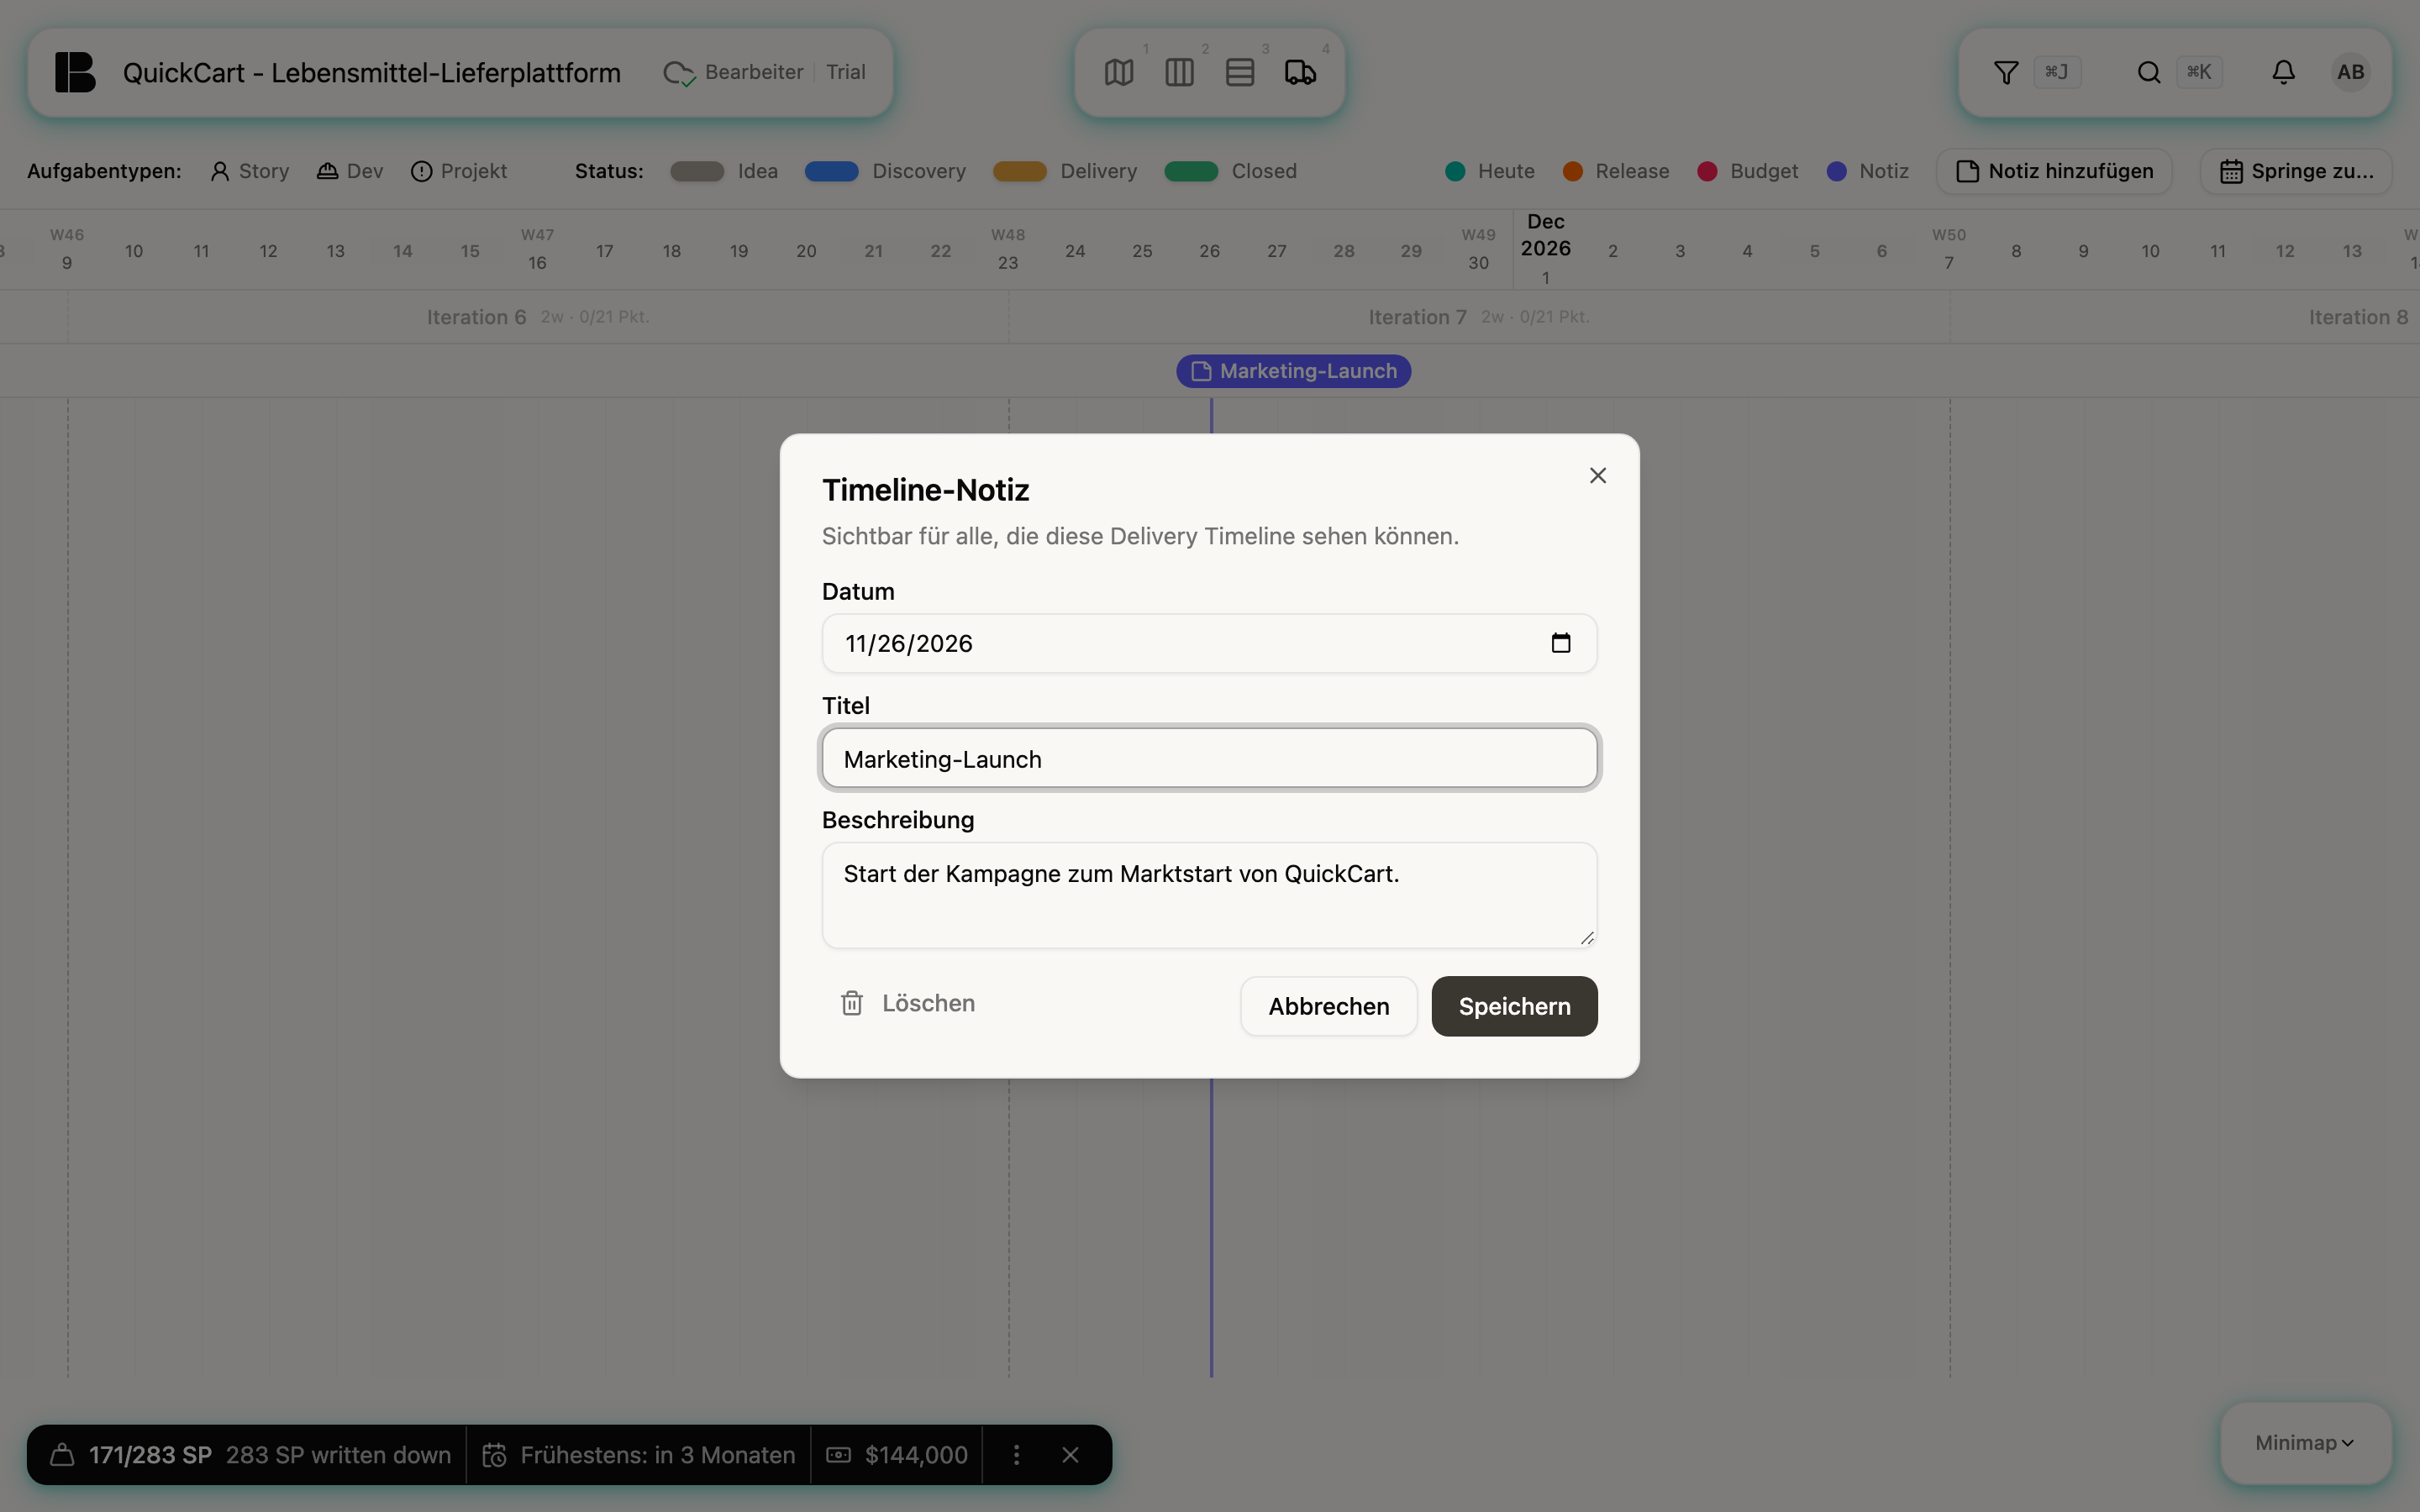Open the three-dot menu in status bar

click(x=1016, y=1455)
